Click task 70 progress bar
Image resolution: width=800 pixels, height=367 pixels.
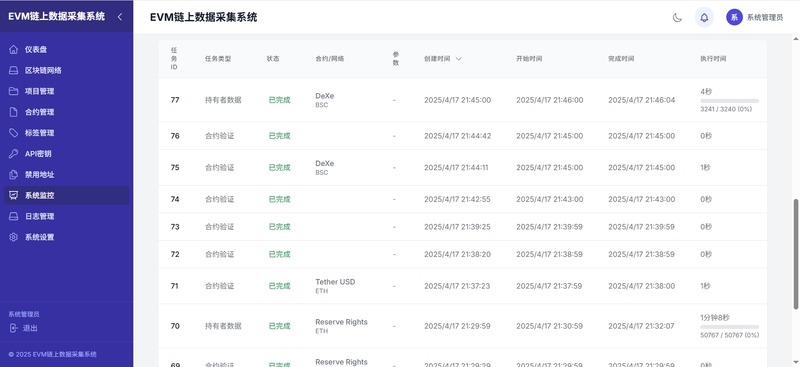730,327
